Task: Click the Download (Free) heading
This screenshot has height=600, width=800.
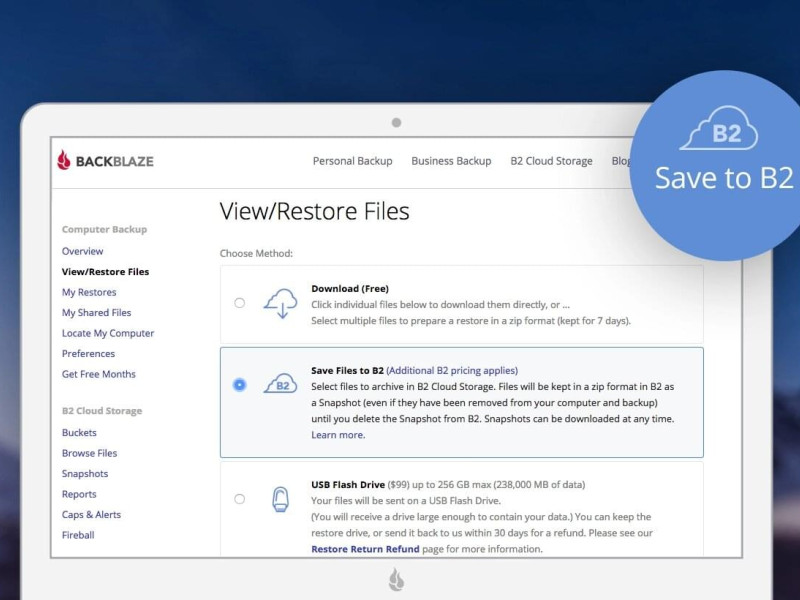Action: tap(350, 288)
